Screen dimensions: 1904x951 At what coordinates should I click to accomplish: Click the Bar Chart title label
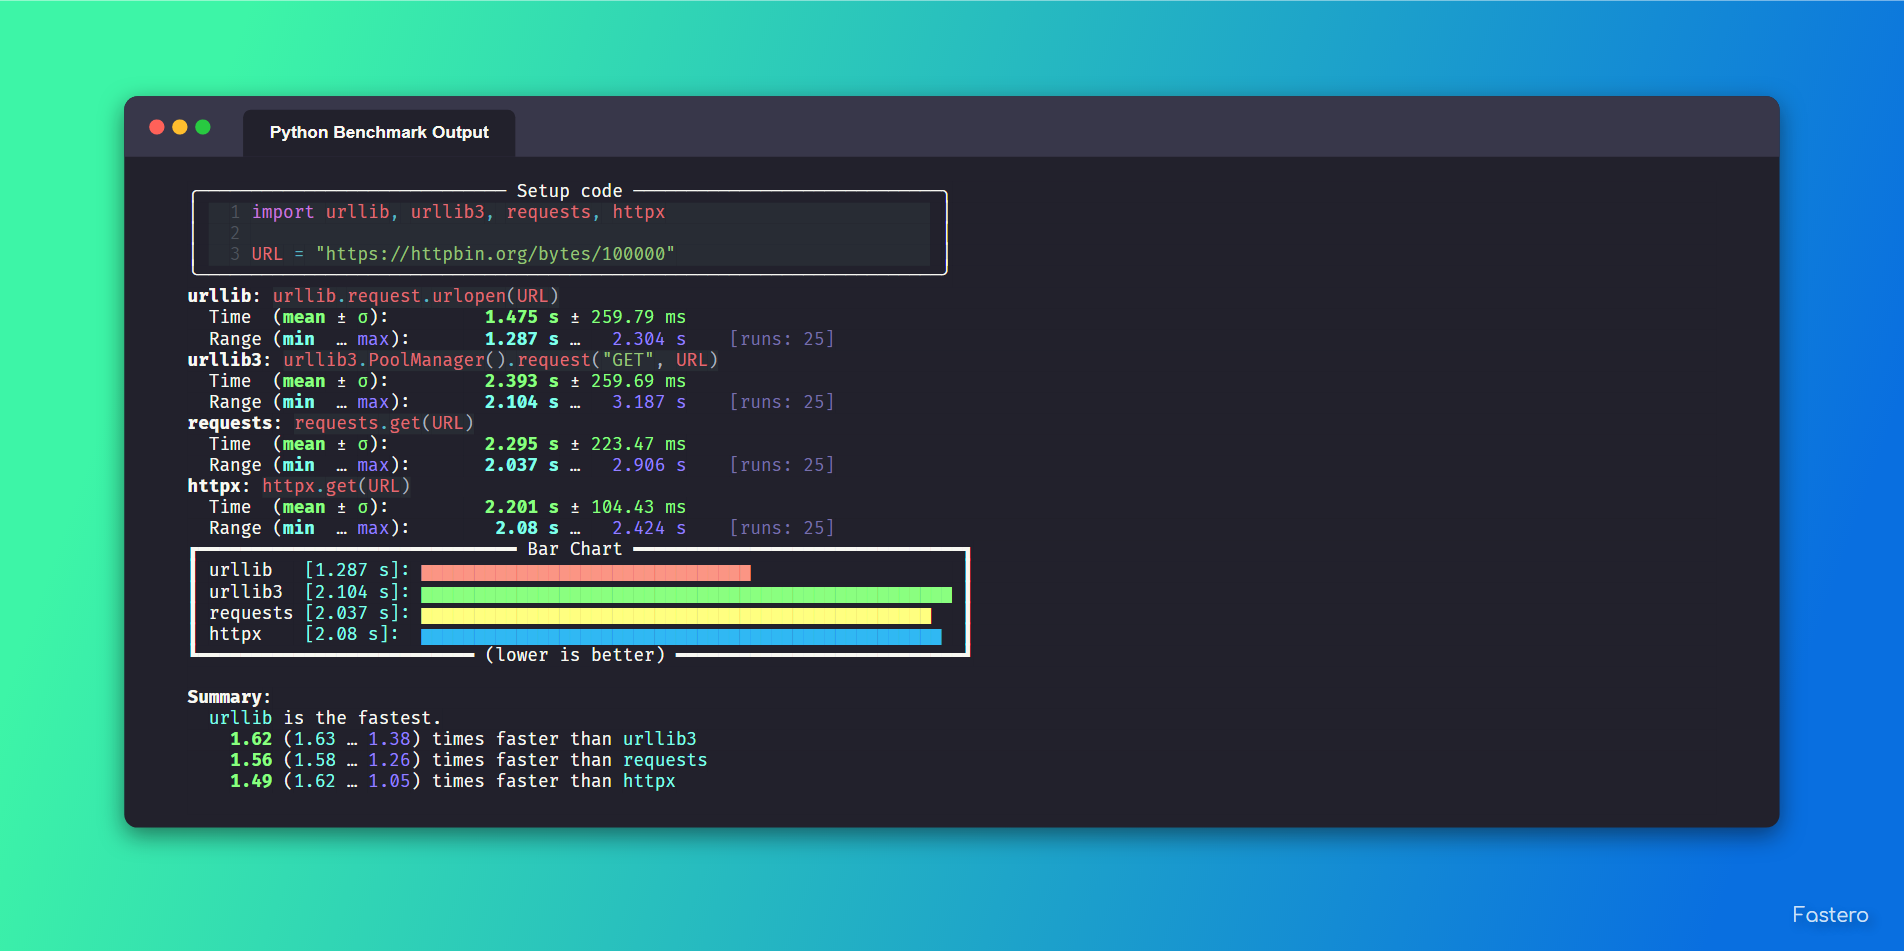pos(575,549)
